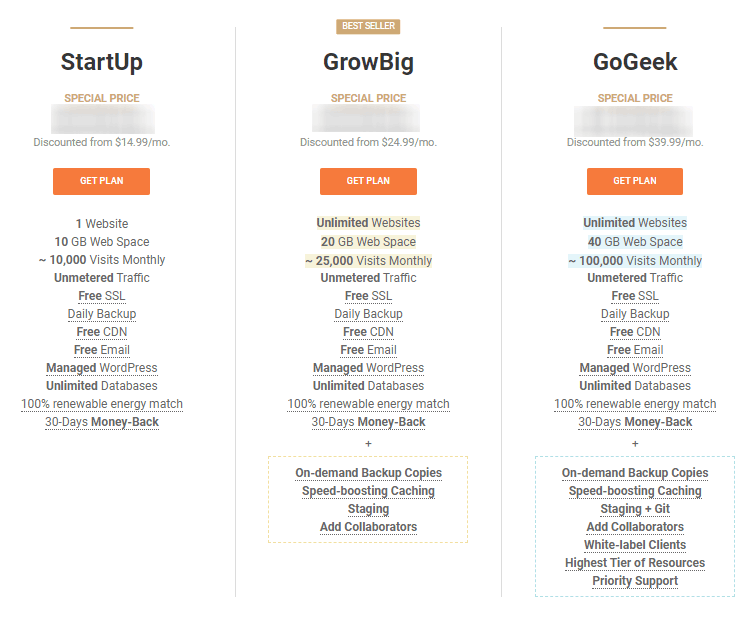The image size is (756, 619).
Task: Click Free CDN in GoGeek plan
Action: (x=635, y=332)
